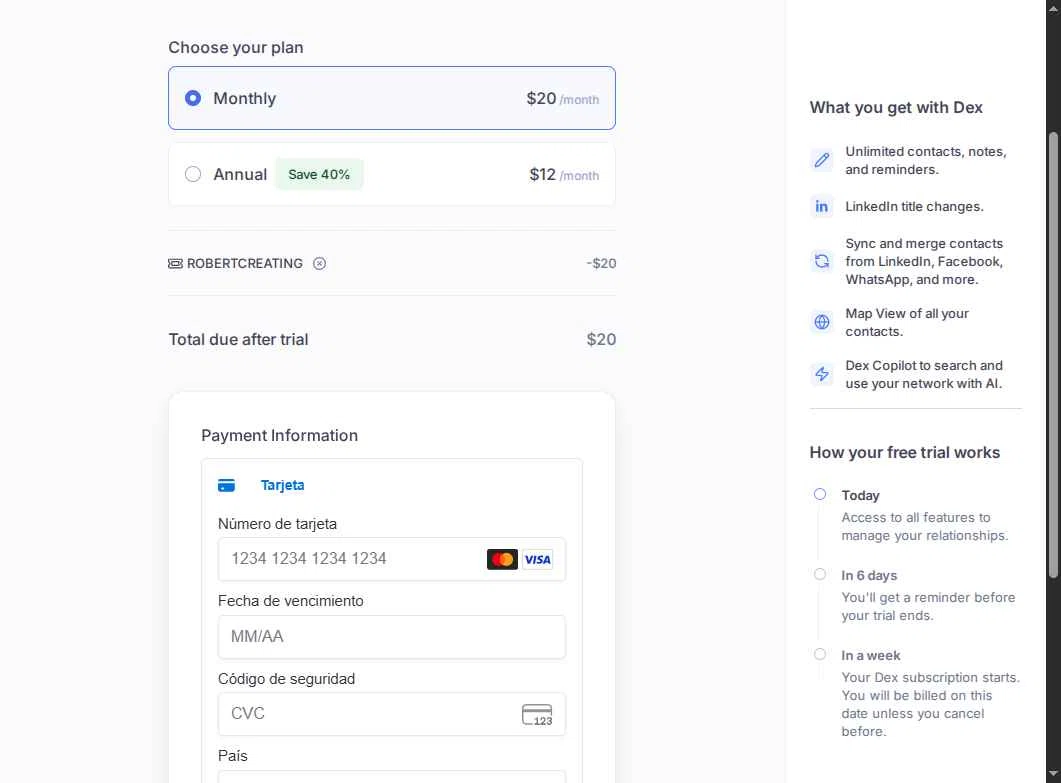The image size is (1061, 783).
Task: Click the $20 /month Monthly price
Action: pyautogui.click(x=562, y=99)
